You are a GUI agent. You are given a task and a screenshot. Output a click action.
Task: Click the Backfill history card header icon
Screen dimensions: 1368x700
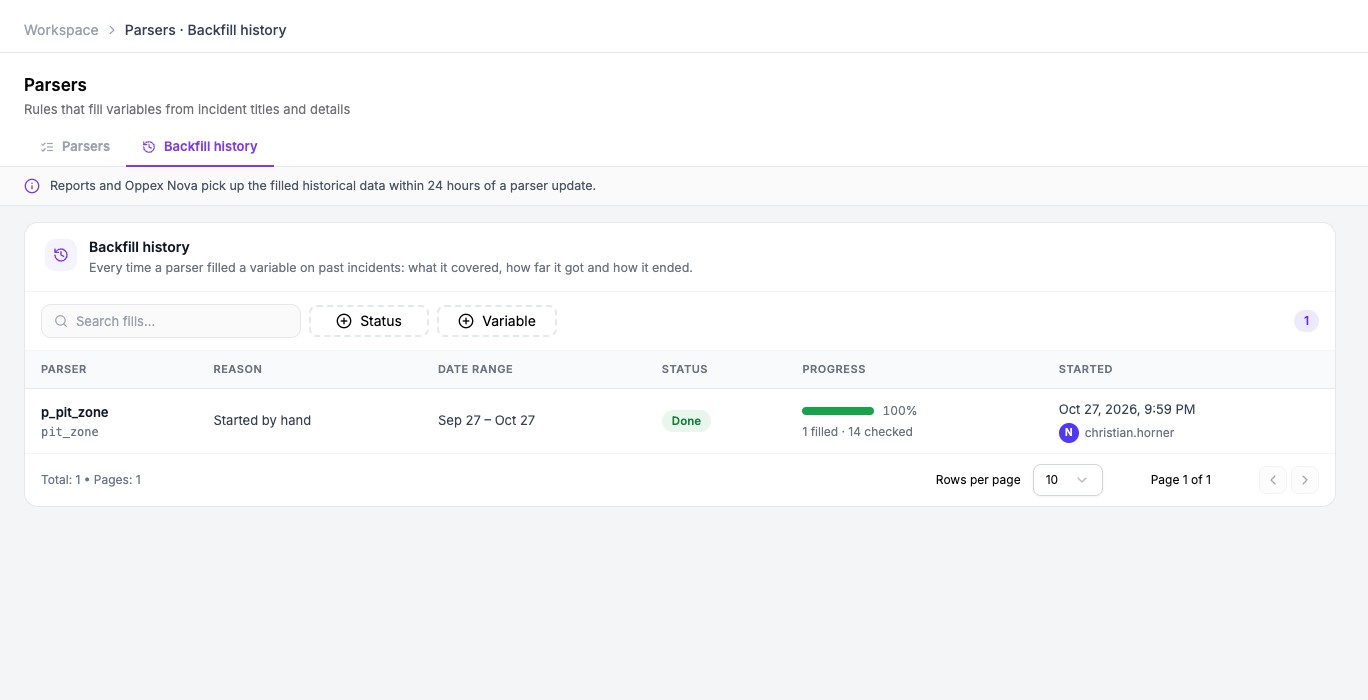pos(61,255)
